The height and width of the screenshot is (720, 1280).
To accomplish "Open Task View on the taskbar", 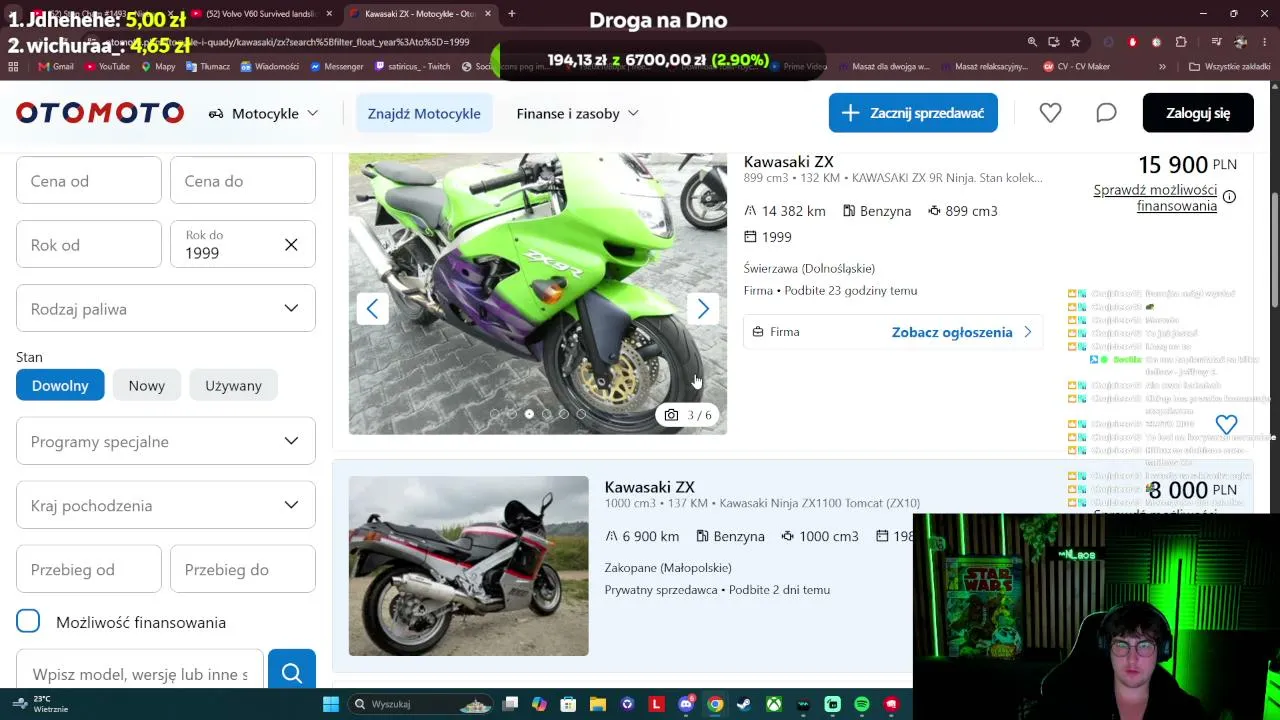I will pos(510,704).
